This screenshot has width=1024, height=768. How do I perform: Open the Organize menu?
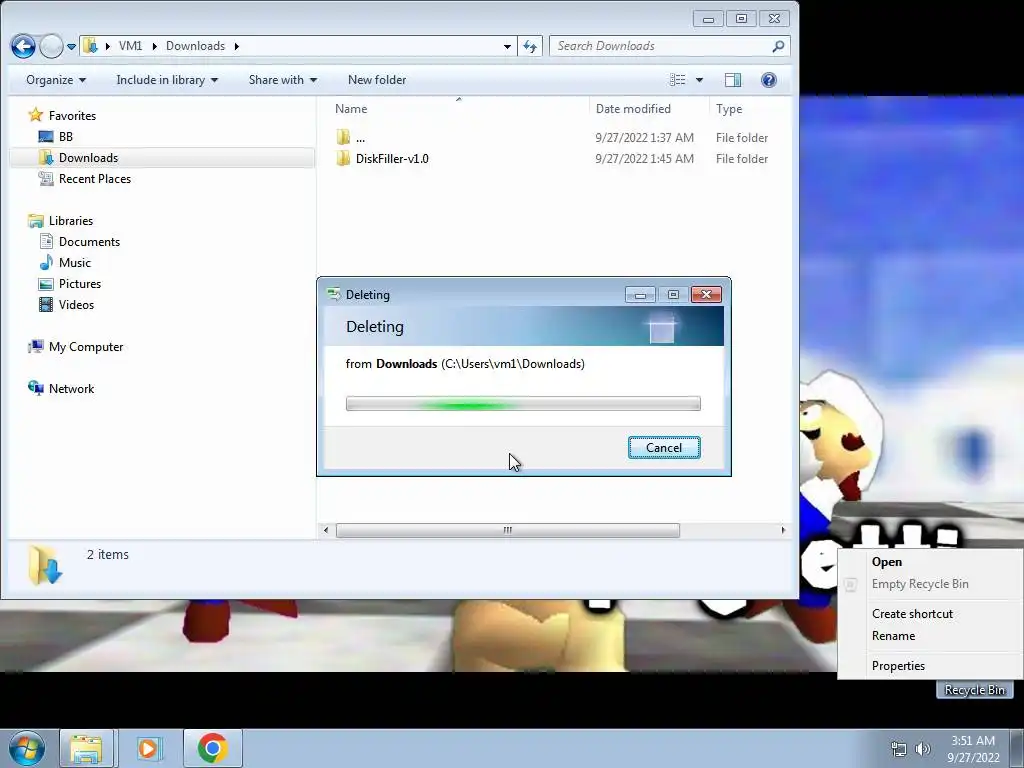56,80
